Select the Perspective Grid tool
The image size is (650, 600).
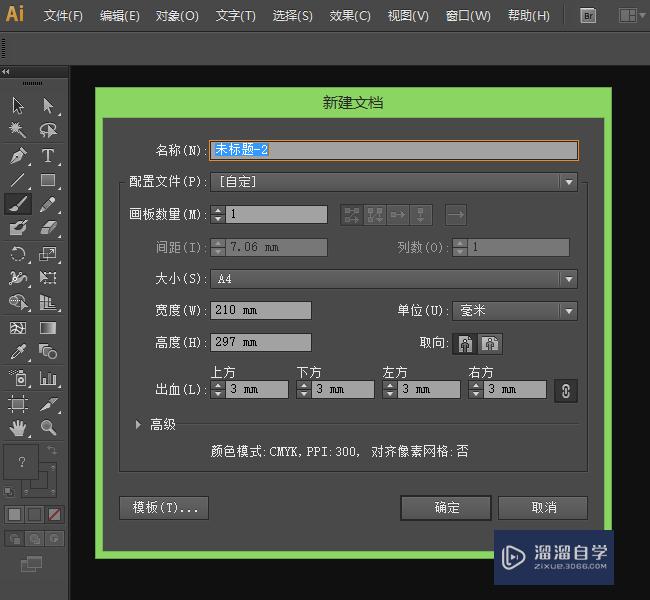point(48,302)
